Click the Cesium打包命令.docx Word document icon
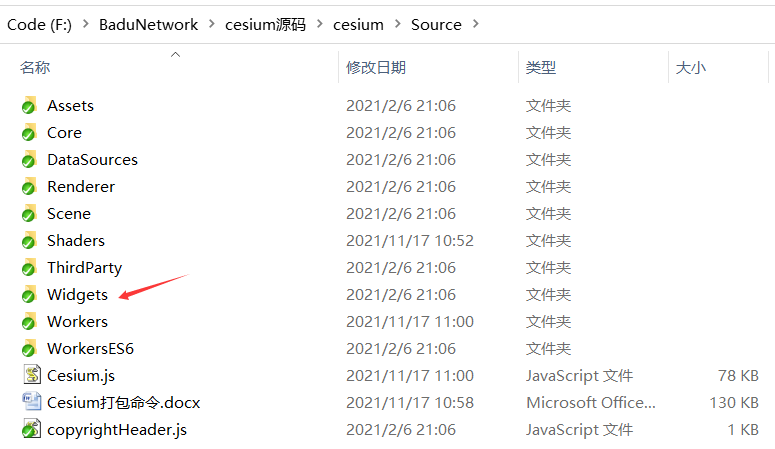 pyautogui.click(x=29, y=402)
